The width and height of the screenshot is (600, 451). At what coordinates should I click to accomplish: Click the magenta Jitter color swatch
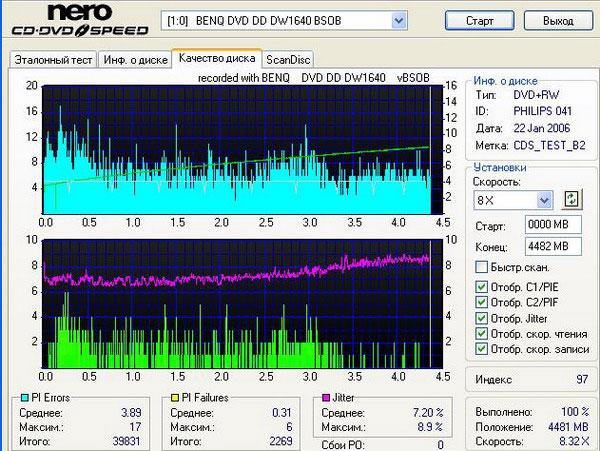(x=326, y=398)
